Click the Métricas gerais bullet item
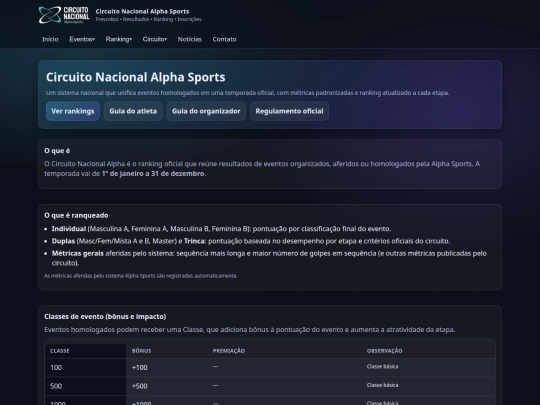540x405 pixels. [x=269, y=258]
